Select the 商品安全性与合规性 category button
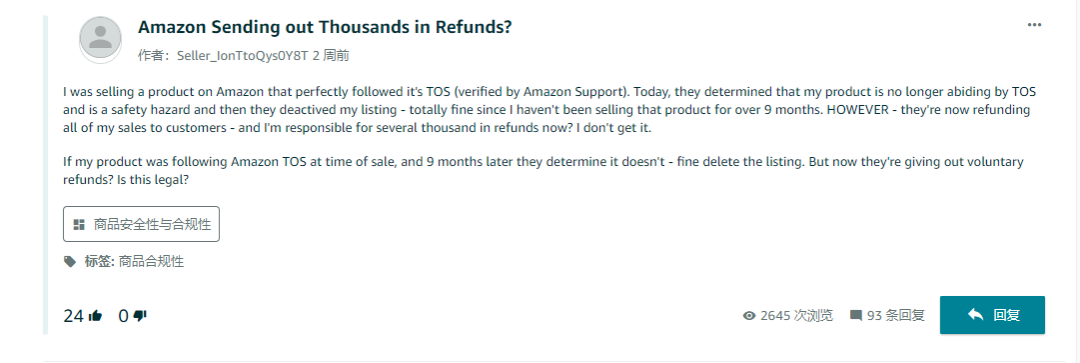 pyautogui.click(x=141, y=224)
